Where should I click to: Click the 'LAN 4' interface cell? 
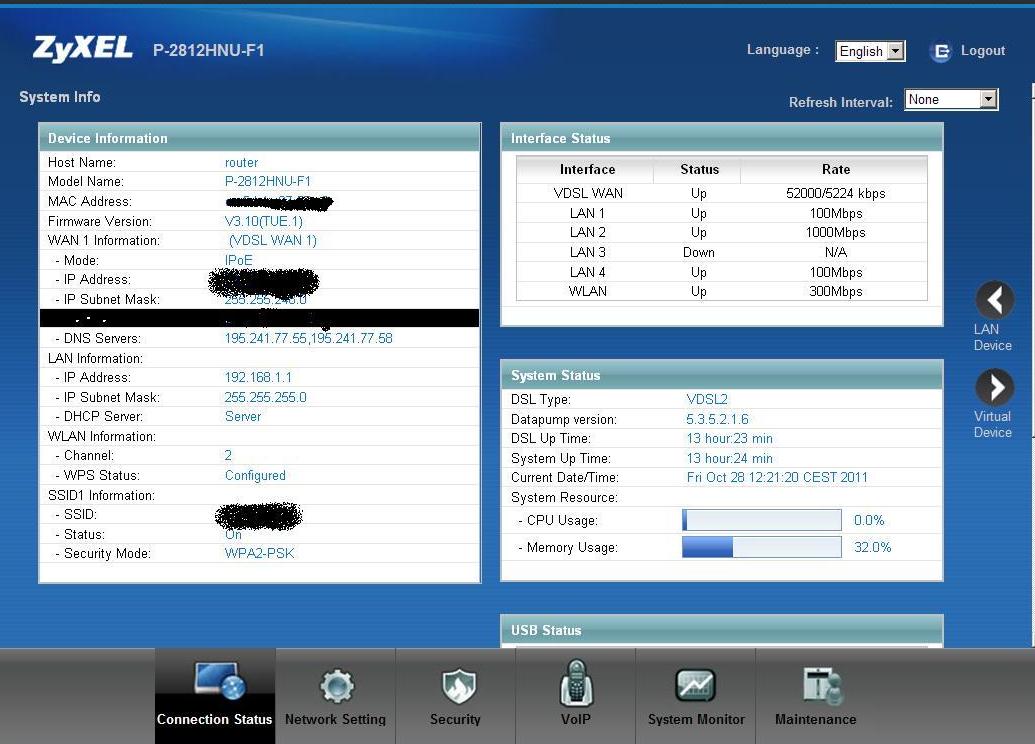[587, 272]
